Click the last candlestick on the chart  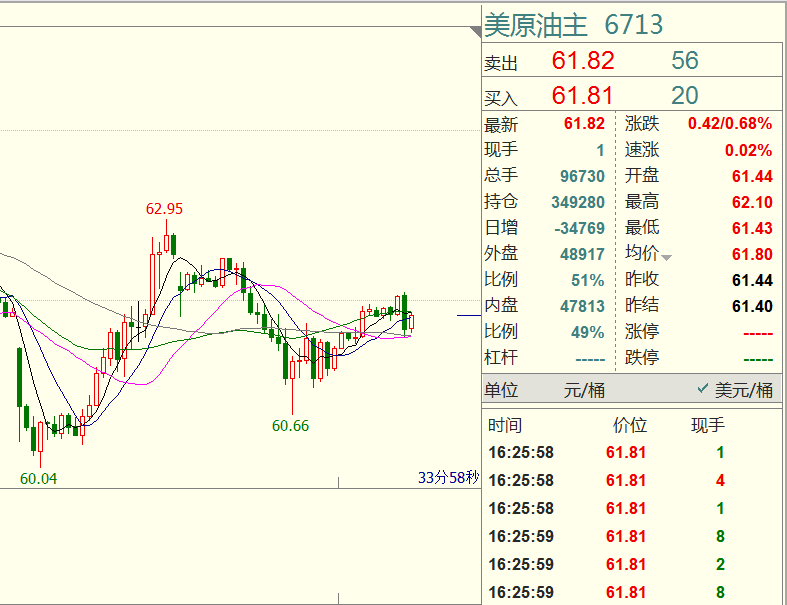tap(412, 323)
